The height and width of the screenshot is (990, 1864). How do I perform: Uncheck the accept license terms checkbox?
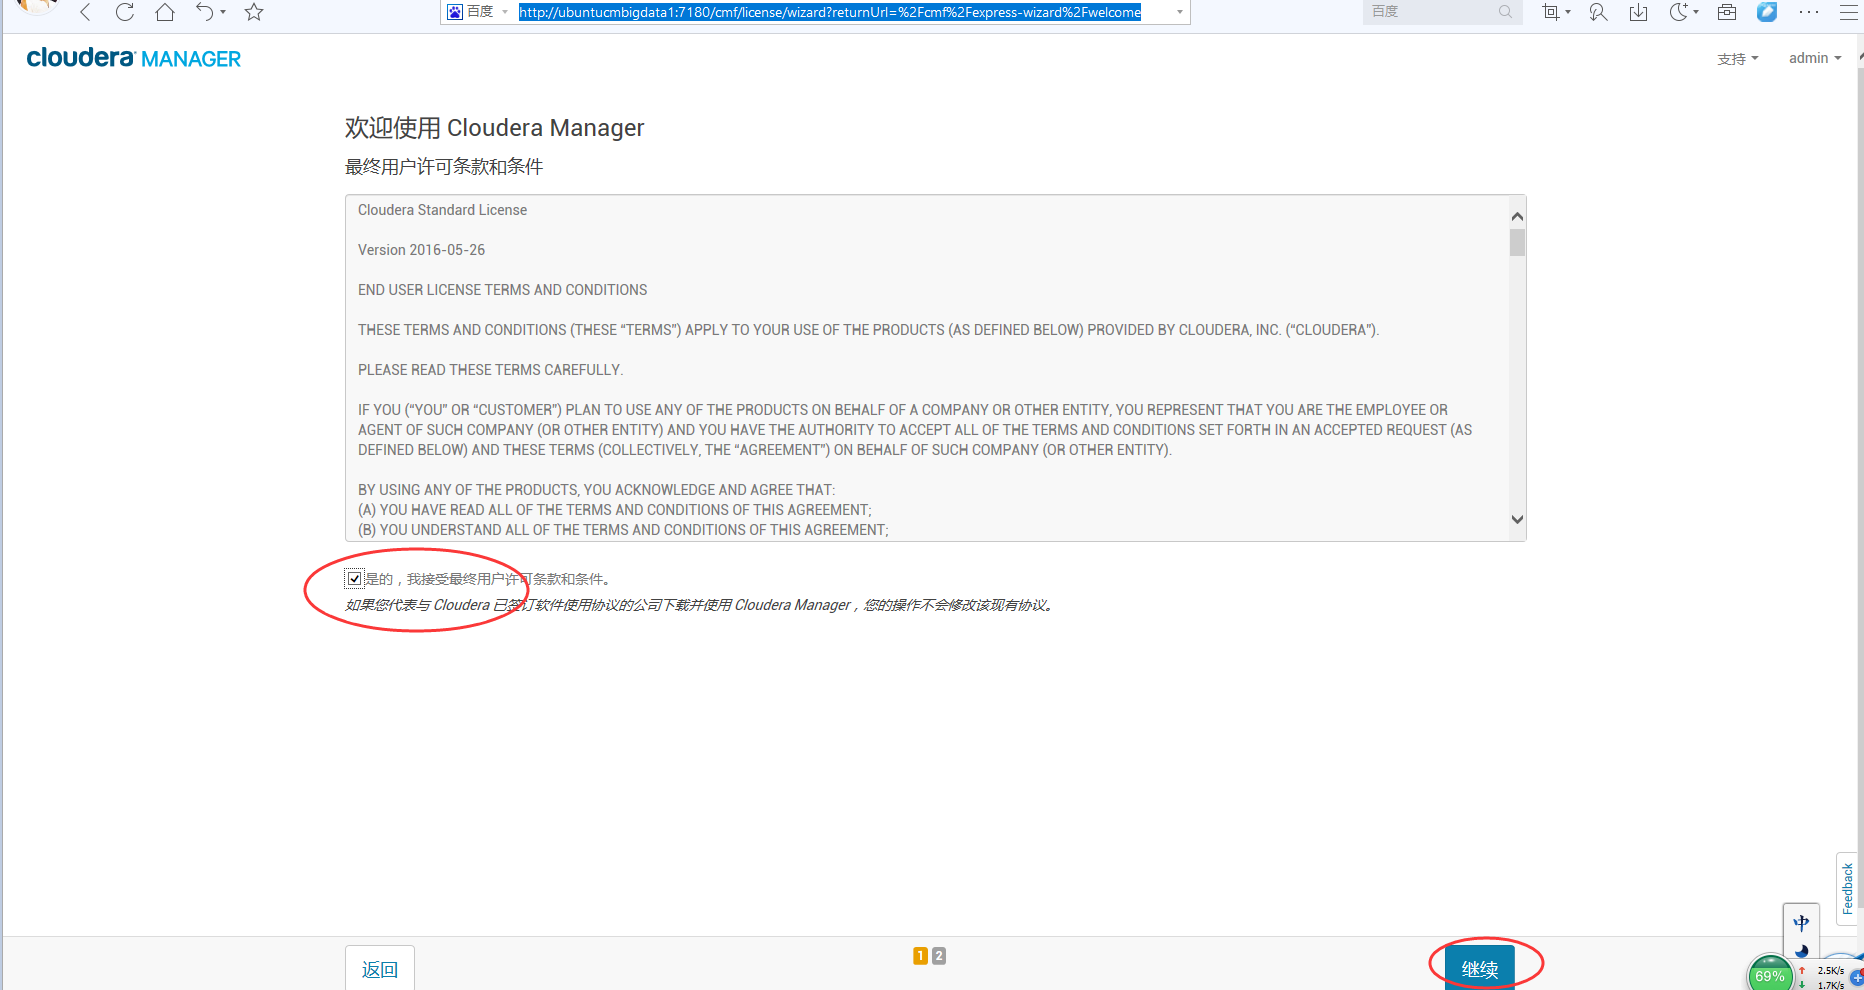coord(354,578)
